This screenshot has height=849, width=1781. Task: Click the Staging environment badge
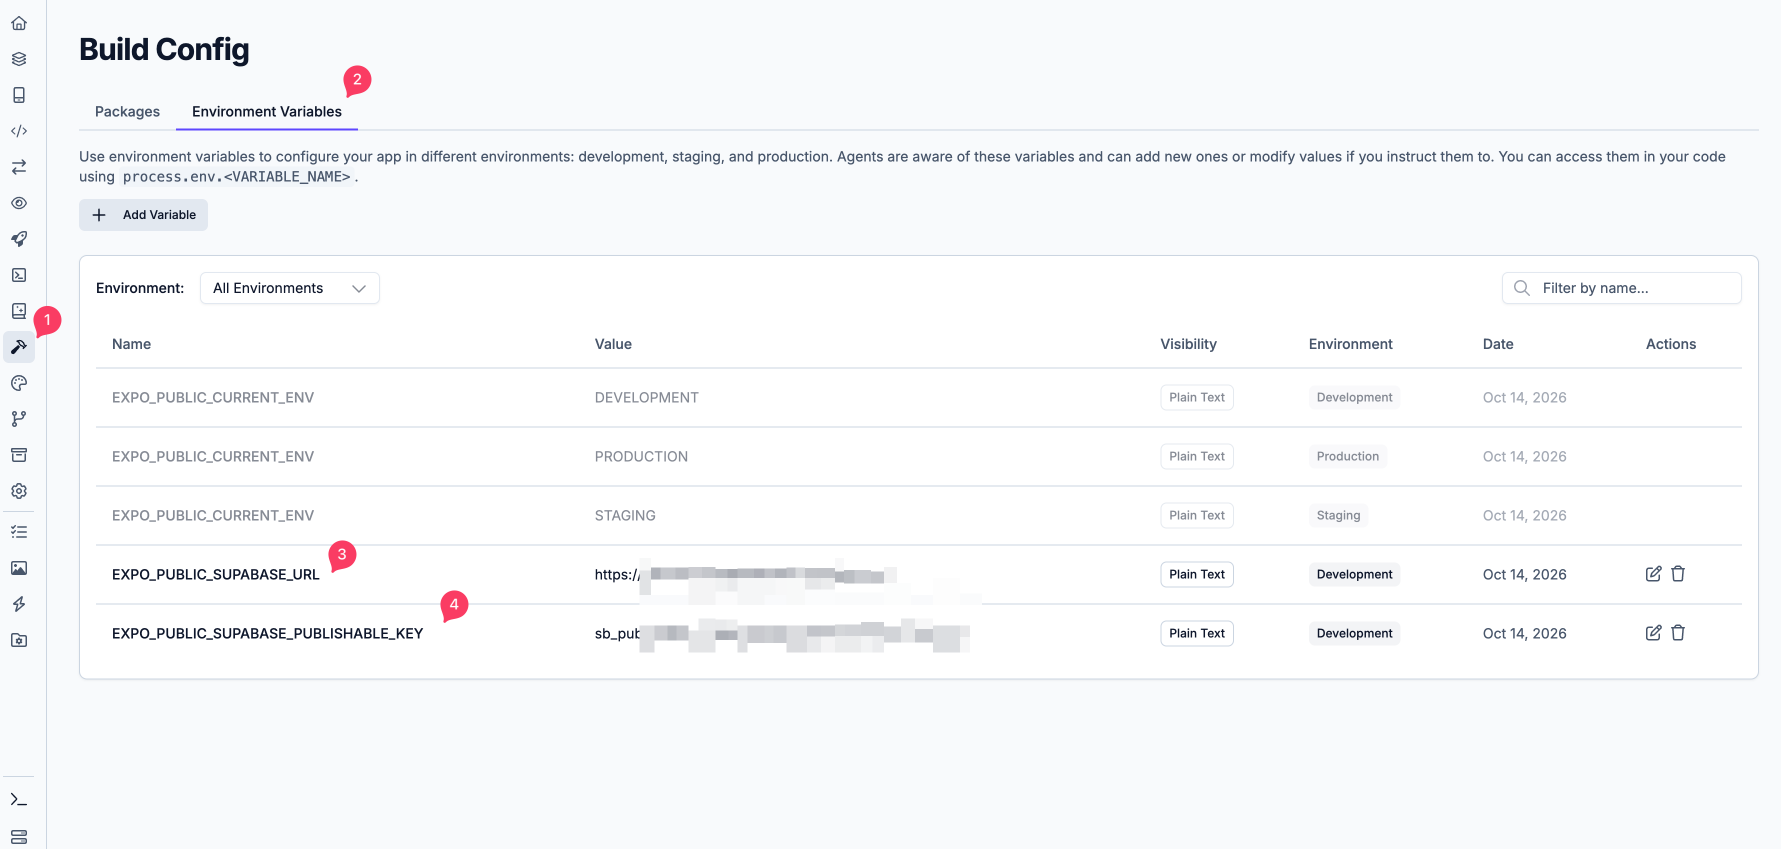pos(1338,515)
